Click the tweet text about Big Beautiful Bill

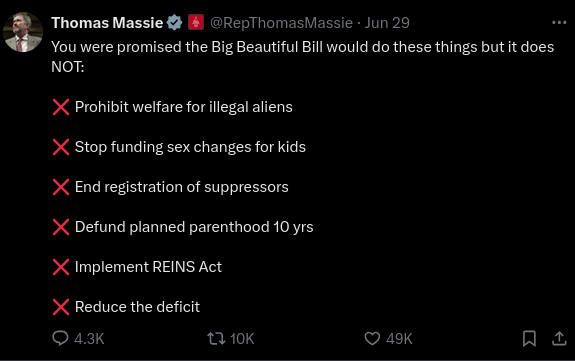(303, 57)
